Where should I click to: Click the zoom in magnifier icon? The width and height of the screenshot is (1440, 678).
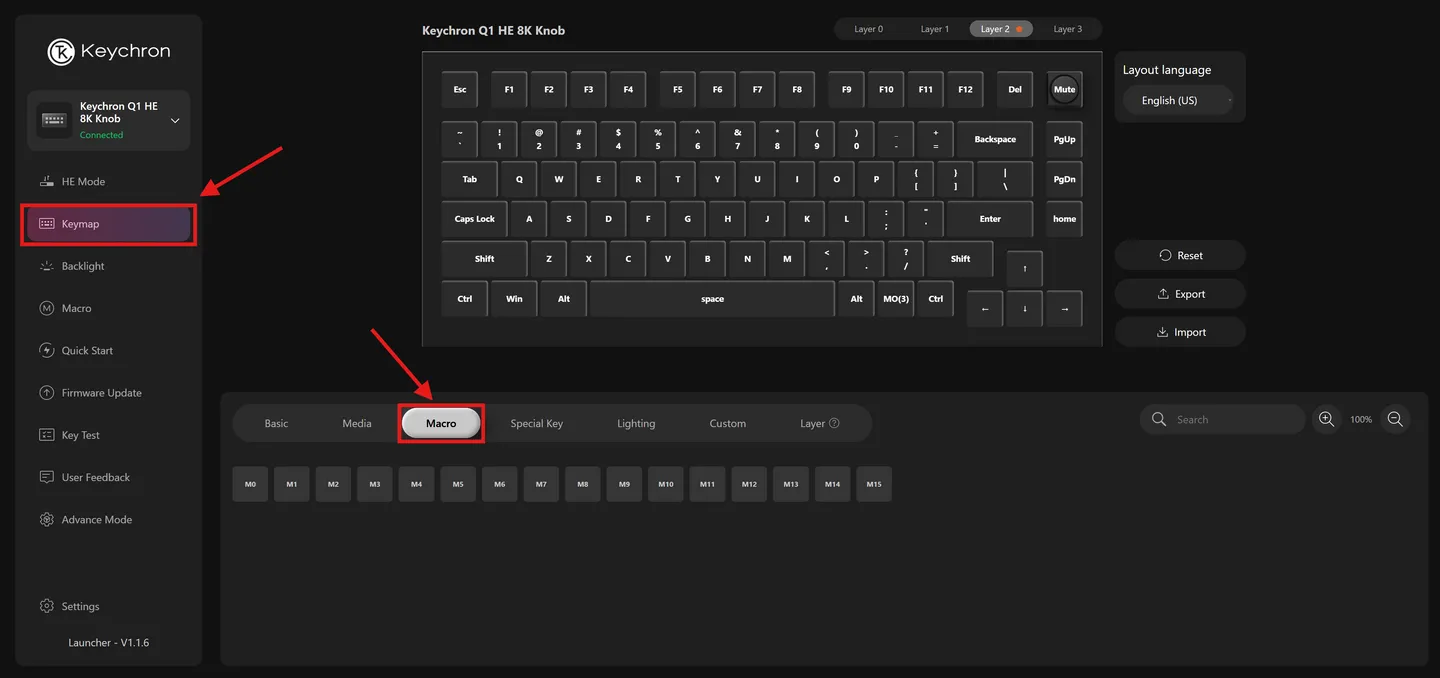click(1326, 420)
